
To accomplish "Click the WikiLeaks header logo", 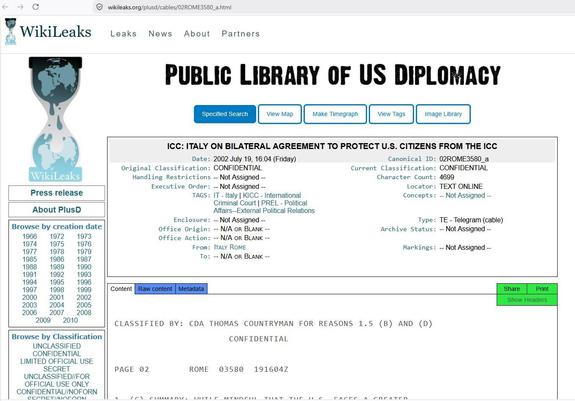I will [48, 32].
